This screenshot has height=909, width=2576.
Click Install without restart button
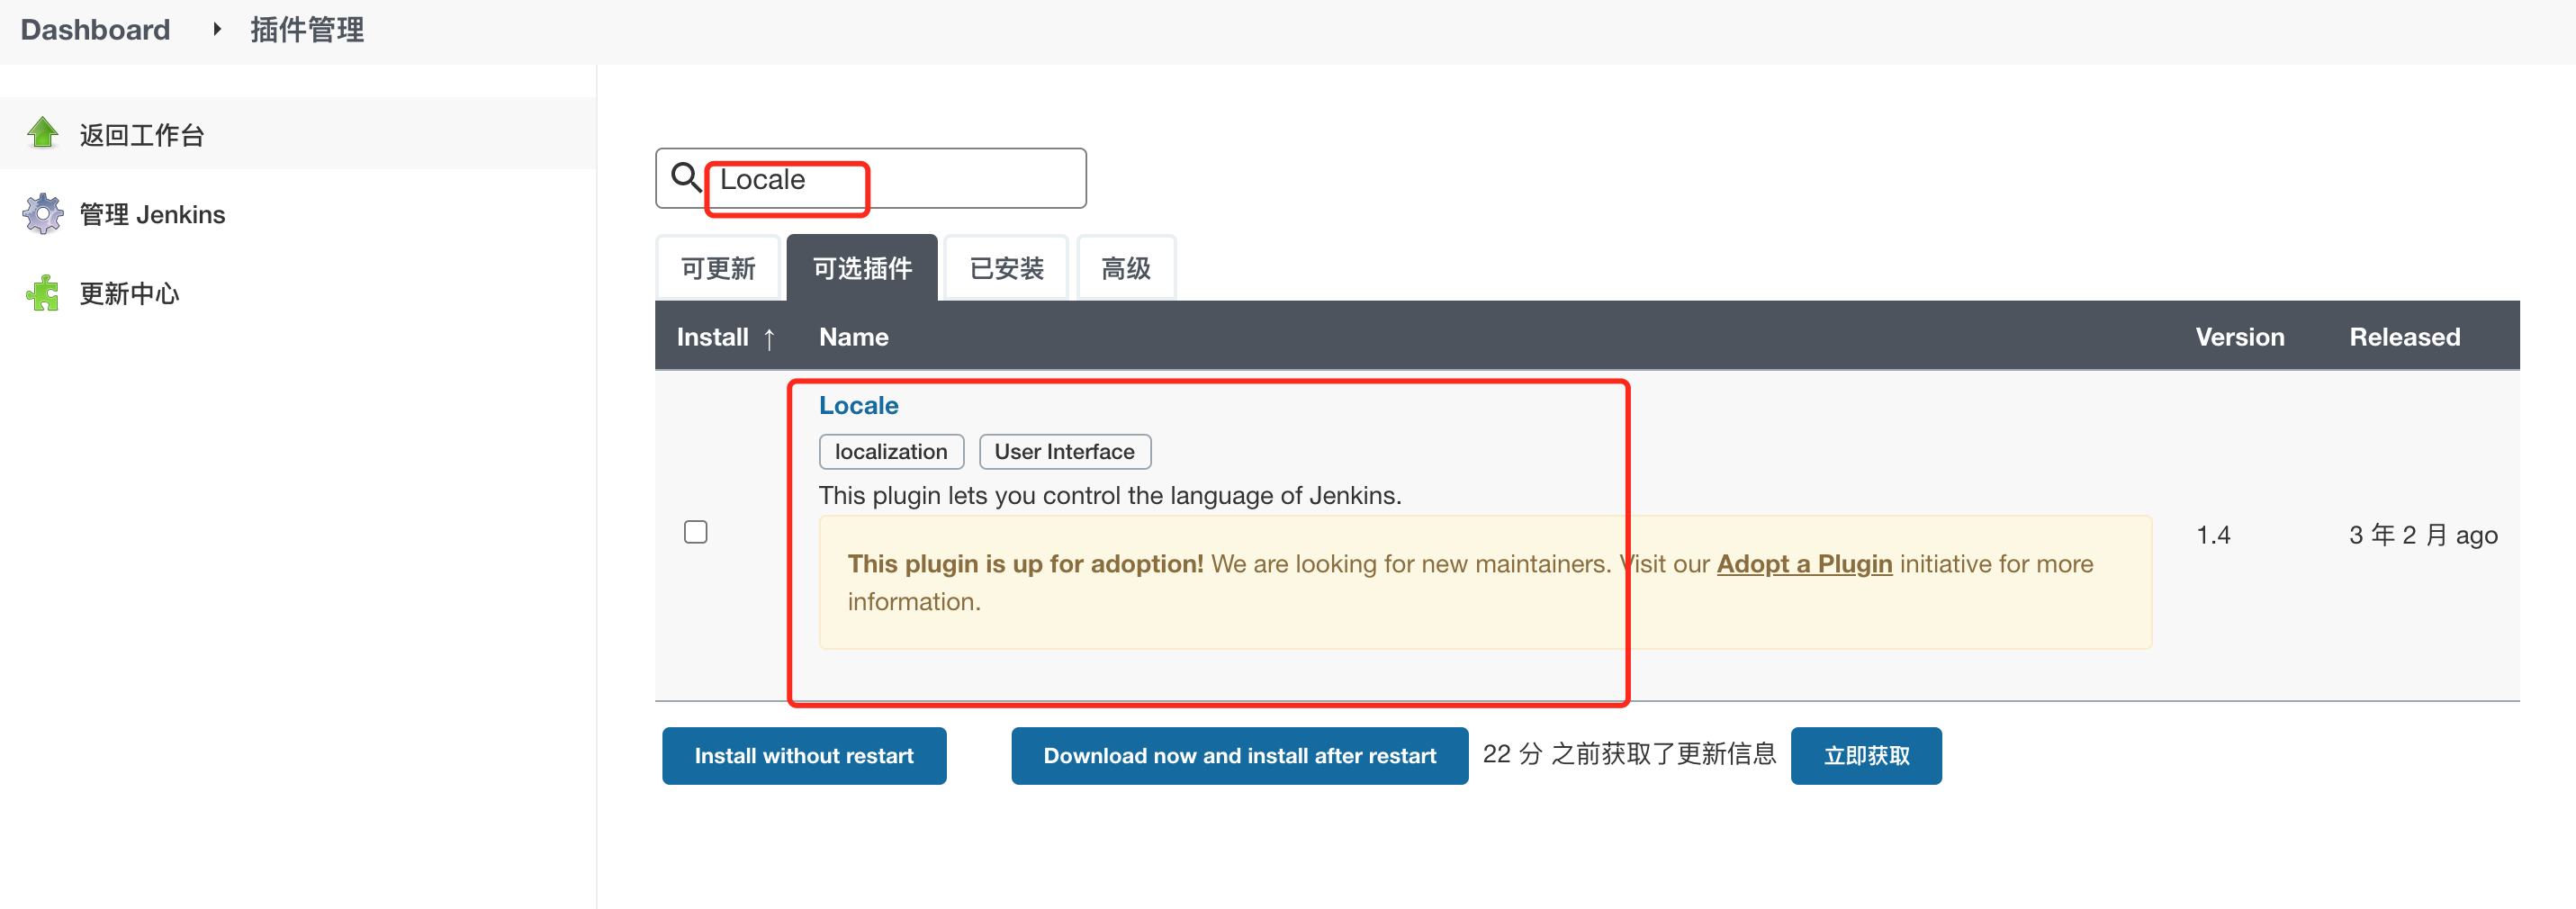click(x=804, y=756)
